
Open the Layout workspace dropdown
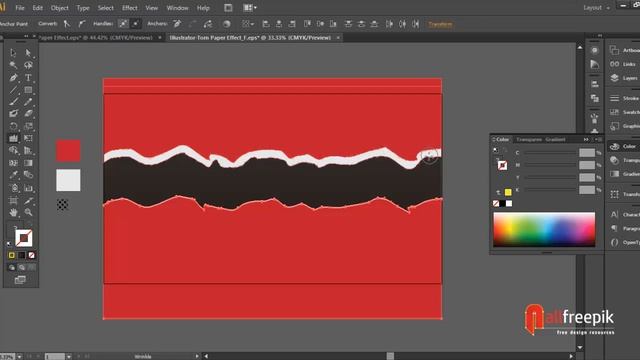[x=596, y=8]
